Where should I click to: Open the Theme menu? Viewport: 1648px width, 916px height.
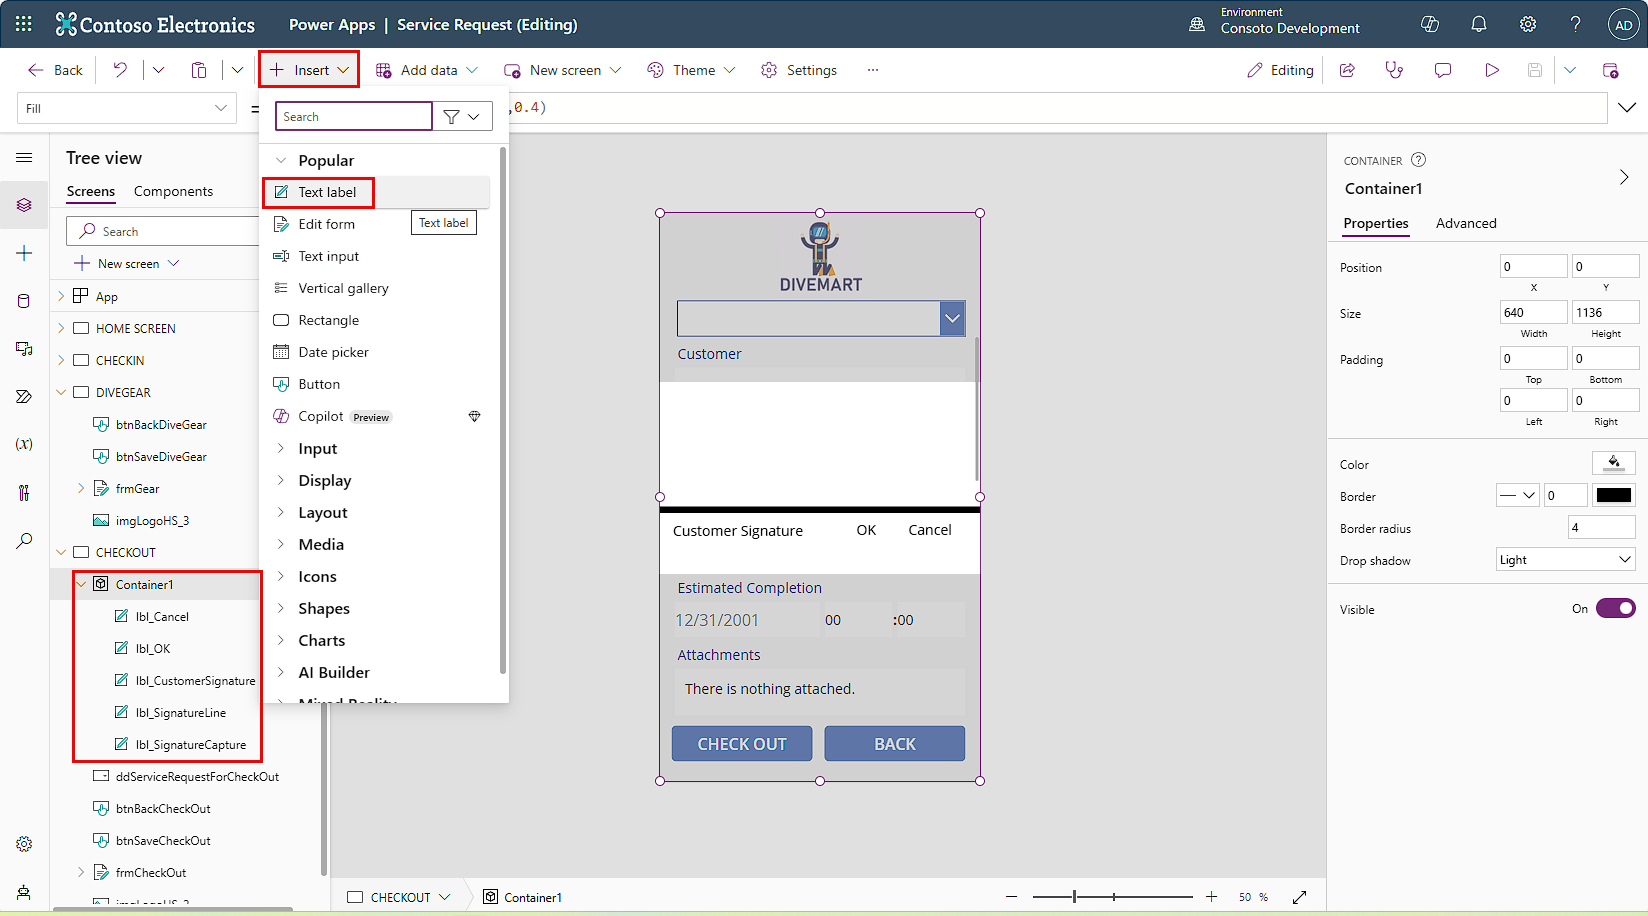pos(689,69)
